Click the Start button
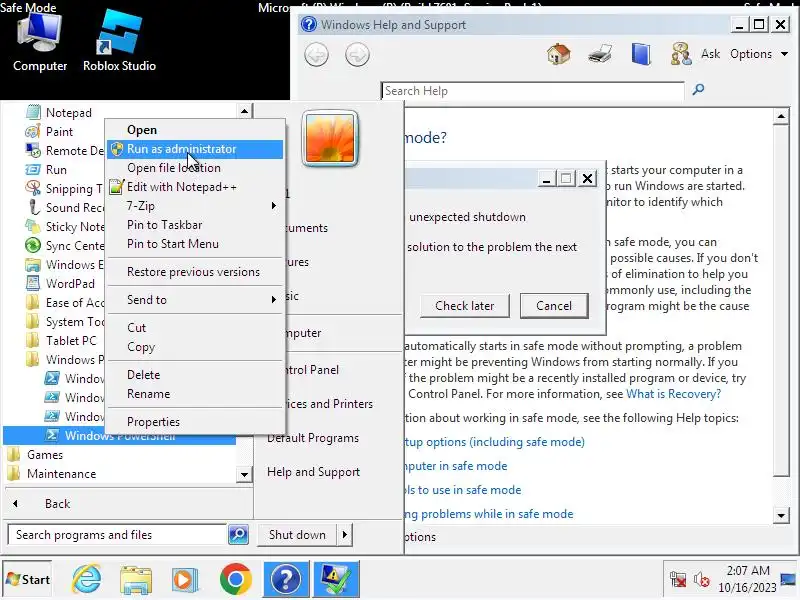Viewport: 800px width, 600px height. (x=28, y=579)
